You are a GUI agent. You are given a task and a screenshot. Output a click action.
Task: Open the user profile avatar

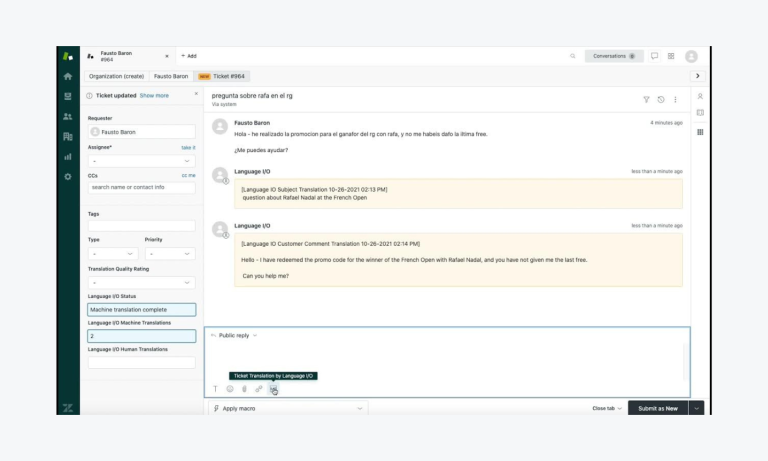coord(691,56)
